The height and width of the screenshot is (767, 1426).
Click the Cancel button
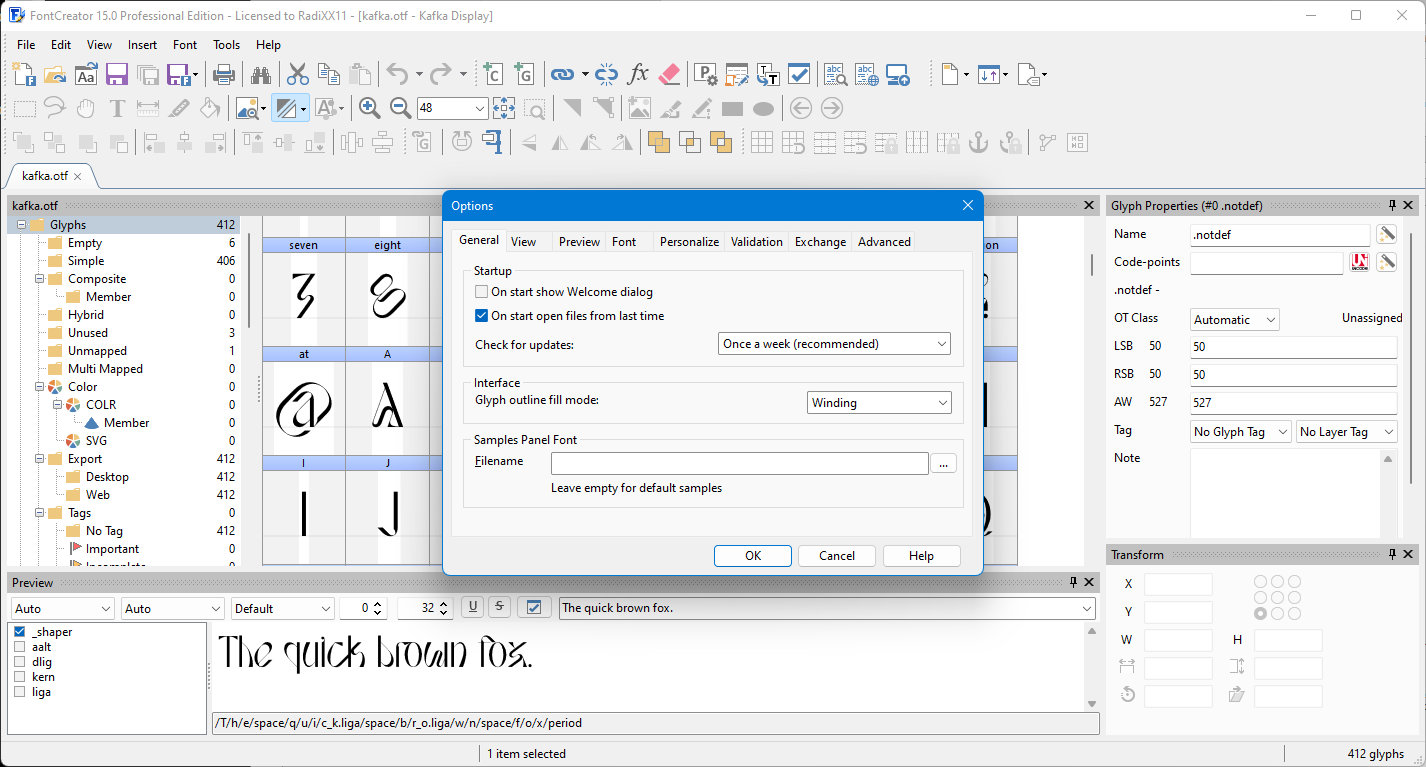[837, 556]
